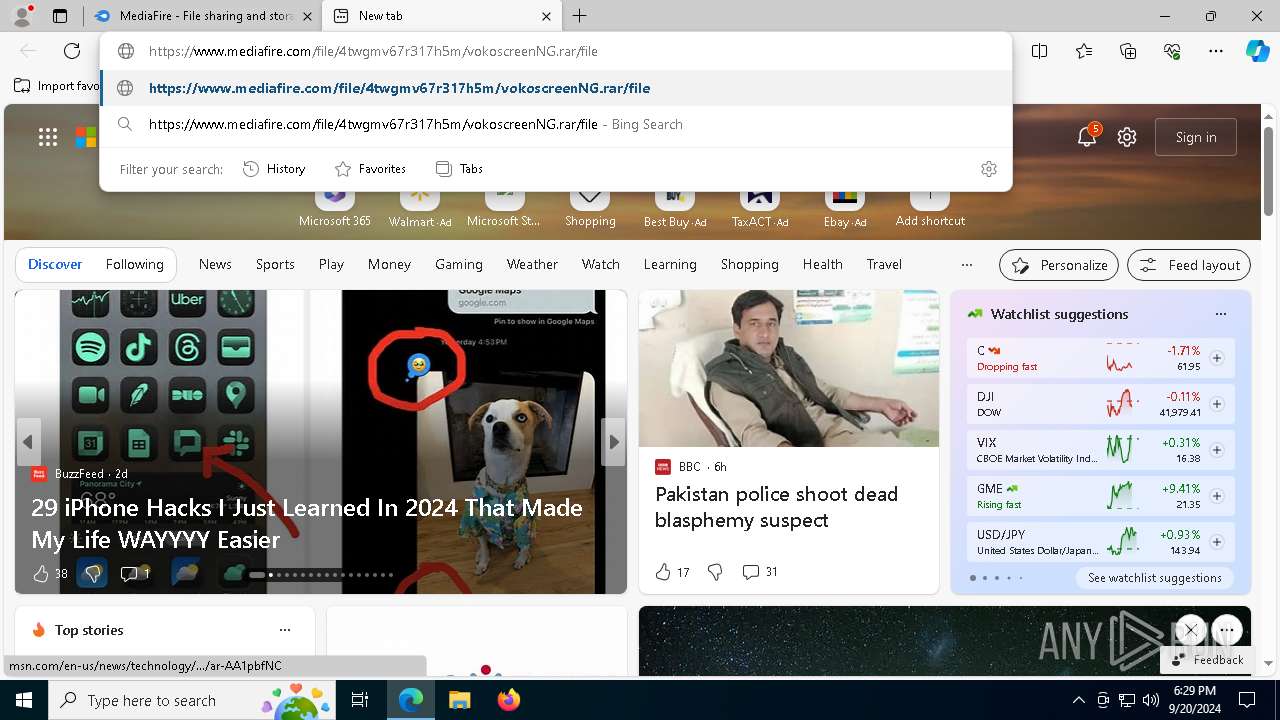Image resolution: width=1280 pixels, height=720 pixels.
Task: Open tab actions menu icon
Action: 60,16
